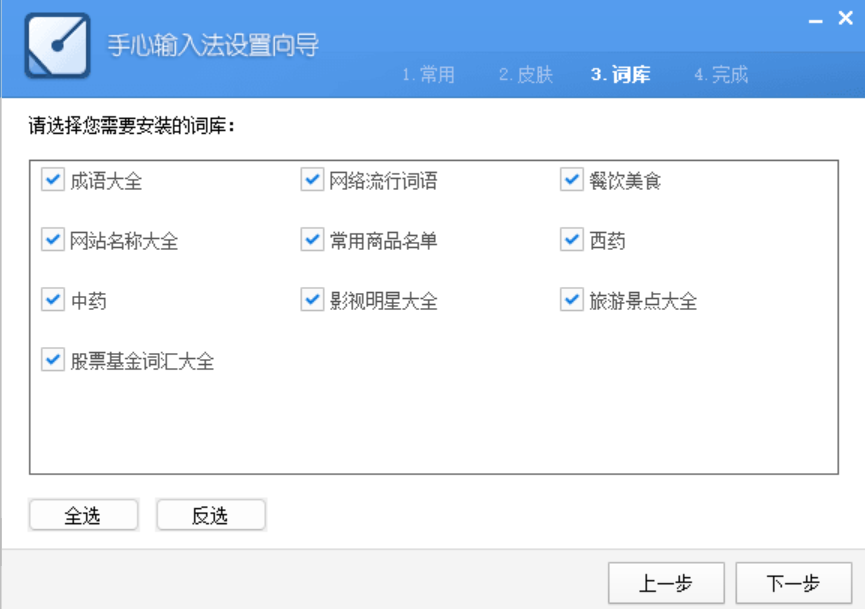
Task: Toggle the 常用商品名单 checkbox
Action: pos(310,240)
